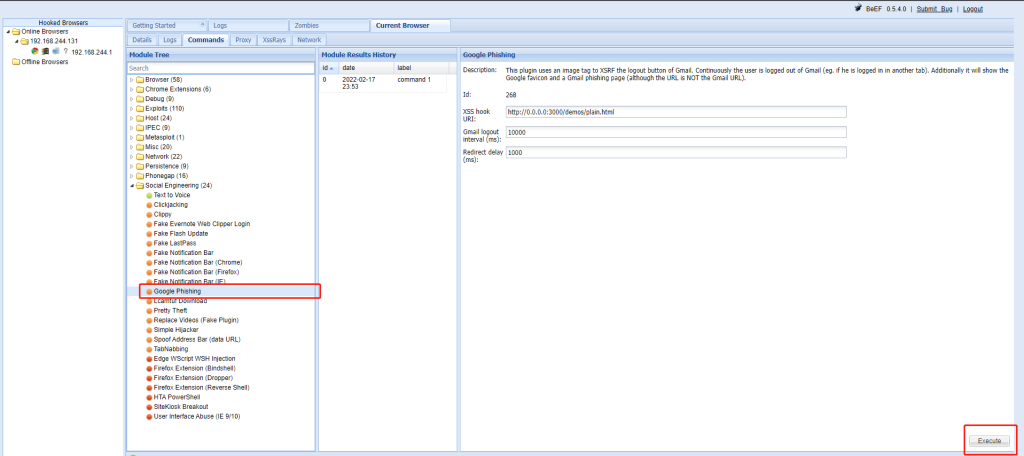The width and height of the screenshot is (1024, 456).
Task: Click the orange dot beside Clippy module
Action: pos(149,214)
